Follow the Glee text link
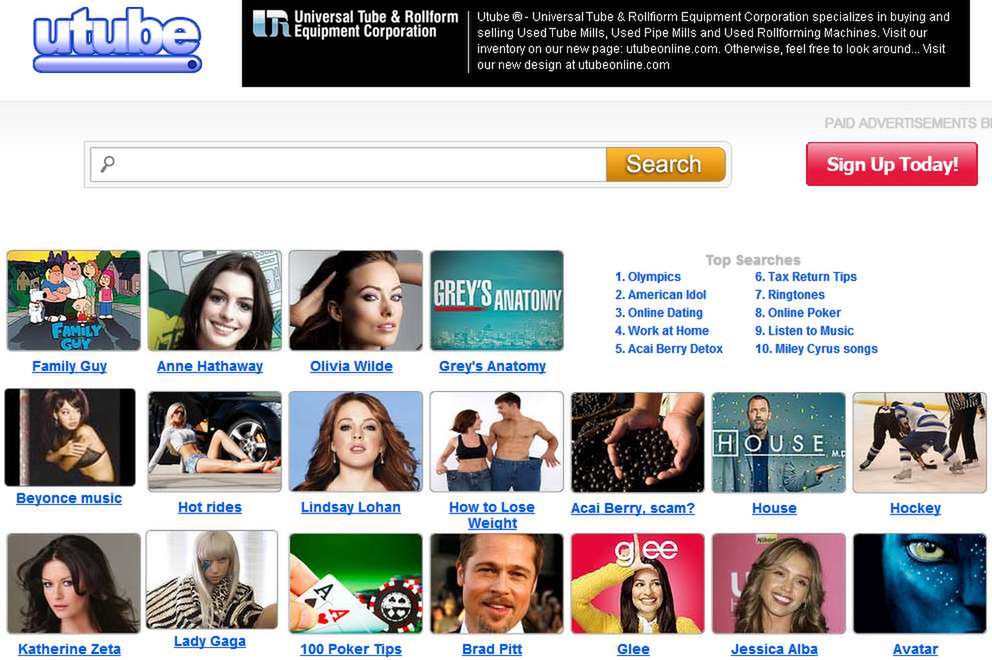This screenshot has width=992, height=660. pyautogui.click(x=633, y=649)
